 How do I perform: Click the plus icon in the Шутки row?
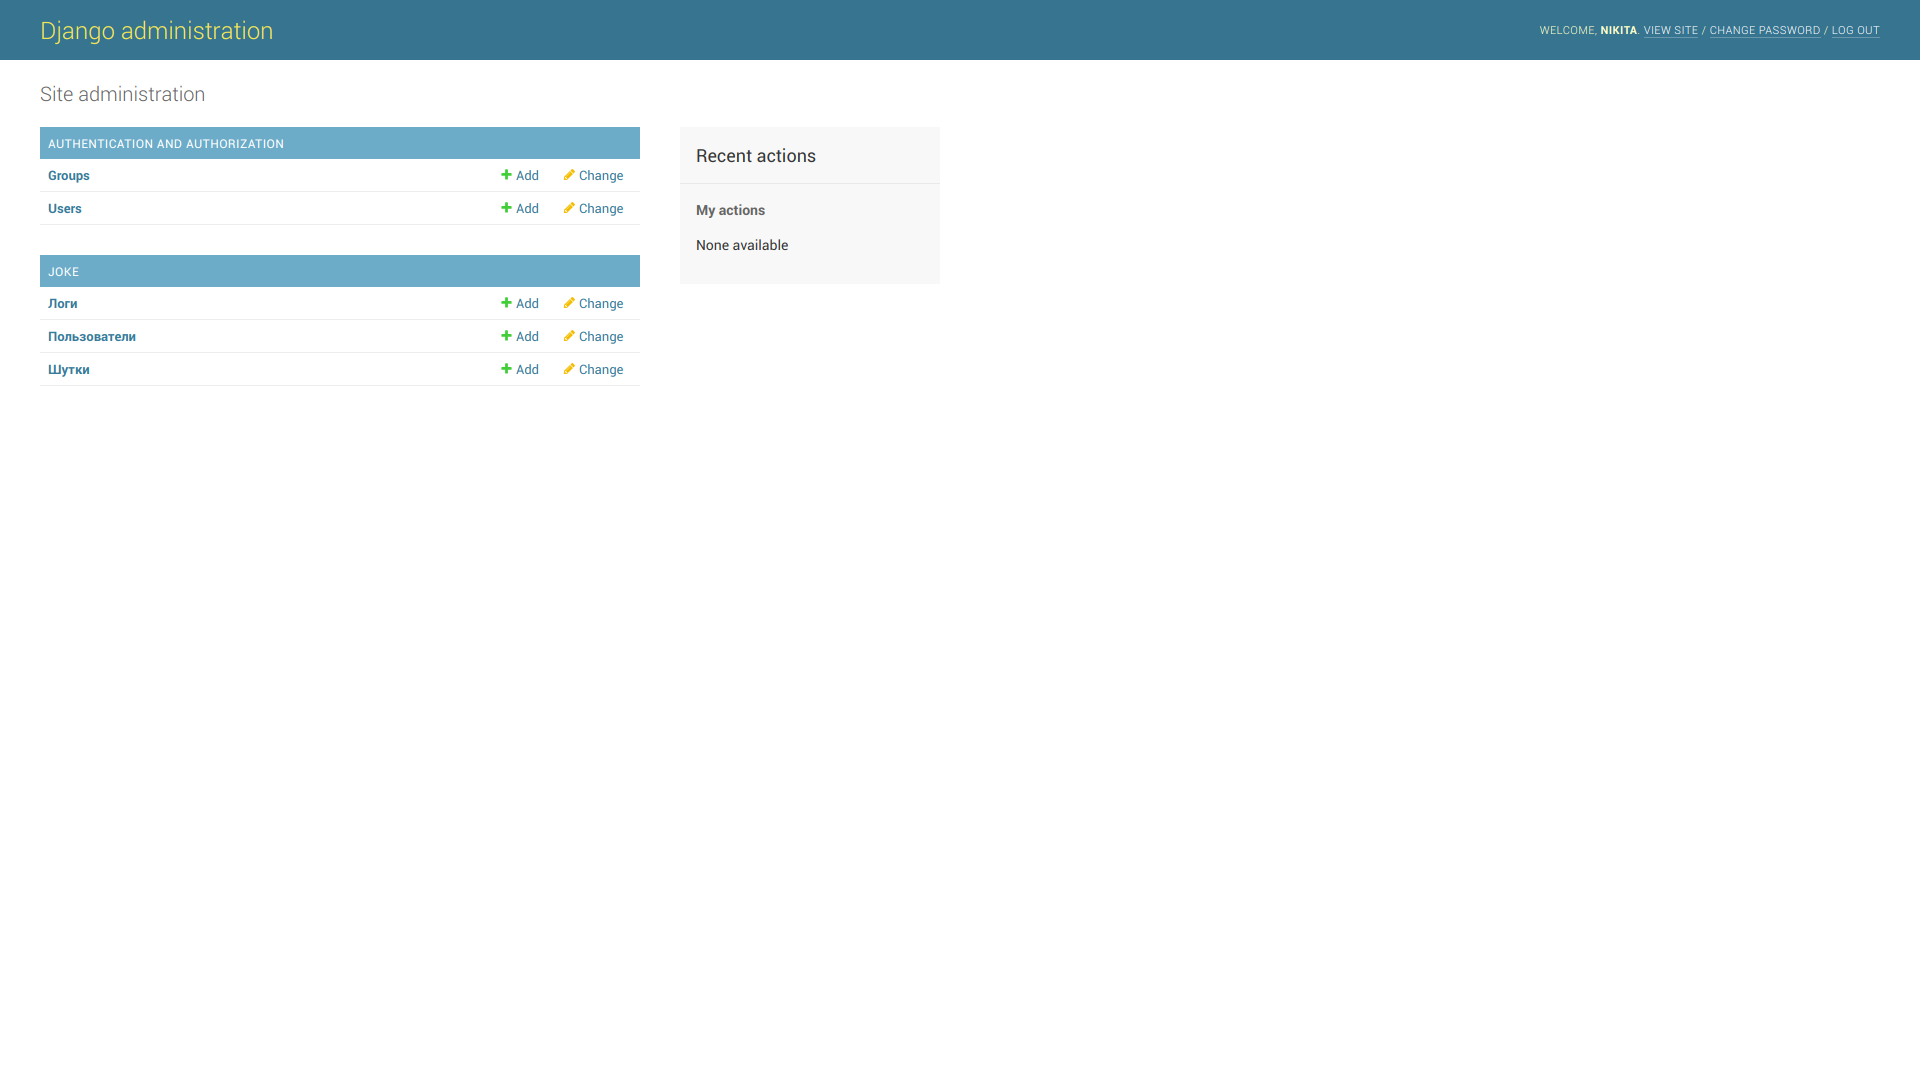coord(506,369)
